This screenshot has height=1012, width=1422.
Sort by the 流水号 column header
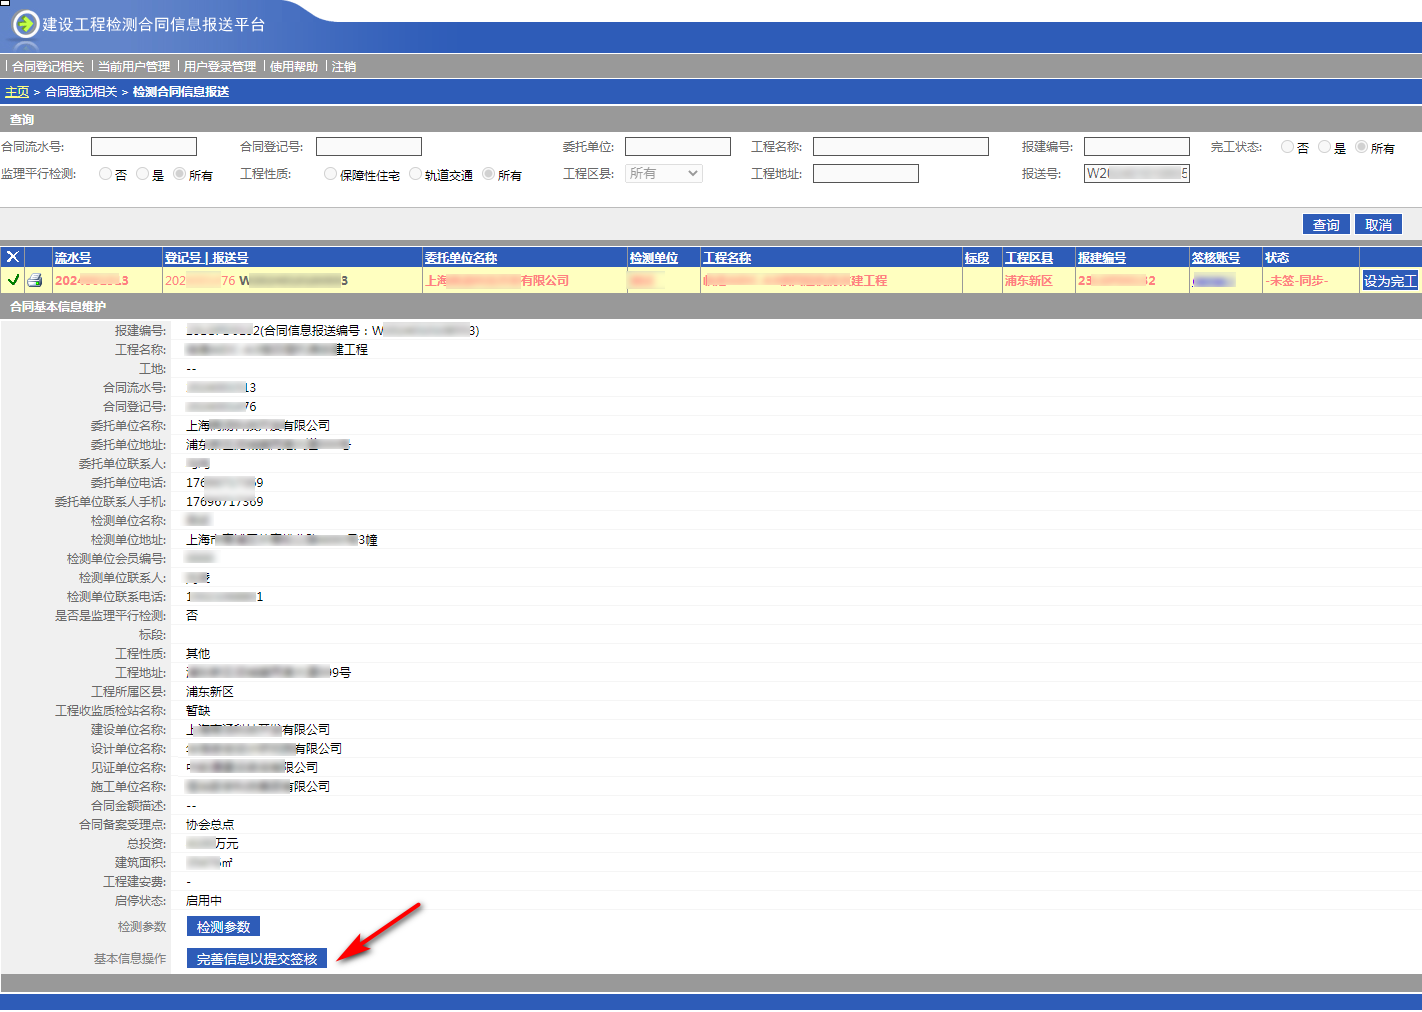pos(73,258)
